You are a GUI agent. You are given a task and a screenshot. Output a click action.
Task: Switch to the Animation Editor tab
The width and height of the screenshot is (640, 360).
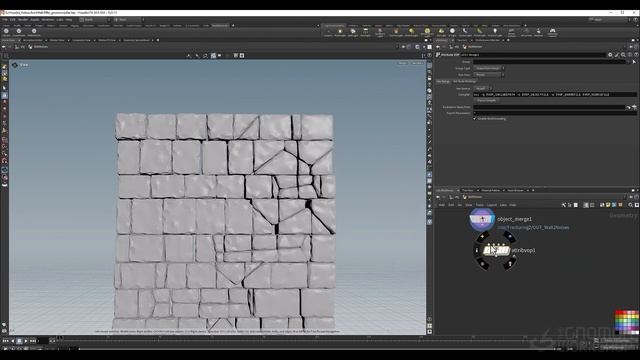coord(33,40)
